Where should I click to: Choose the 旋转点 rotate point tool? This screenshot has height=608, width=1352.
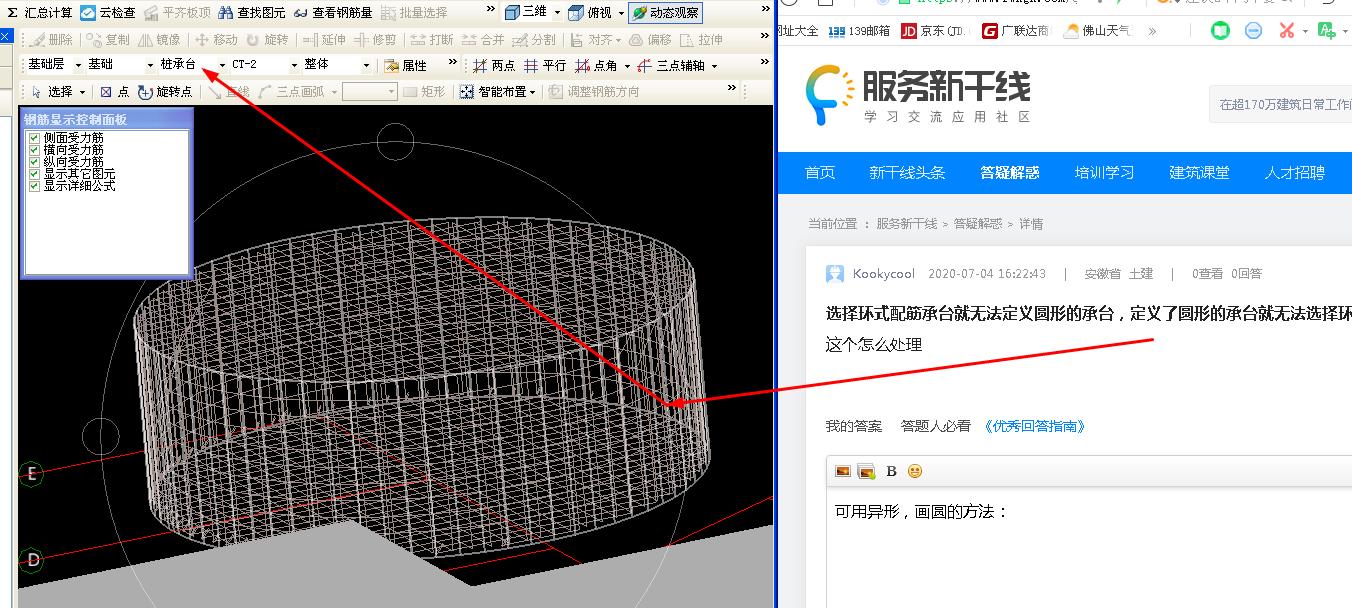[x=166, y=91]
